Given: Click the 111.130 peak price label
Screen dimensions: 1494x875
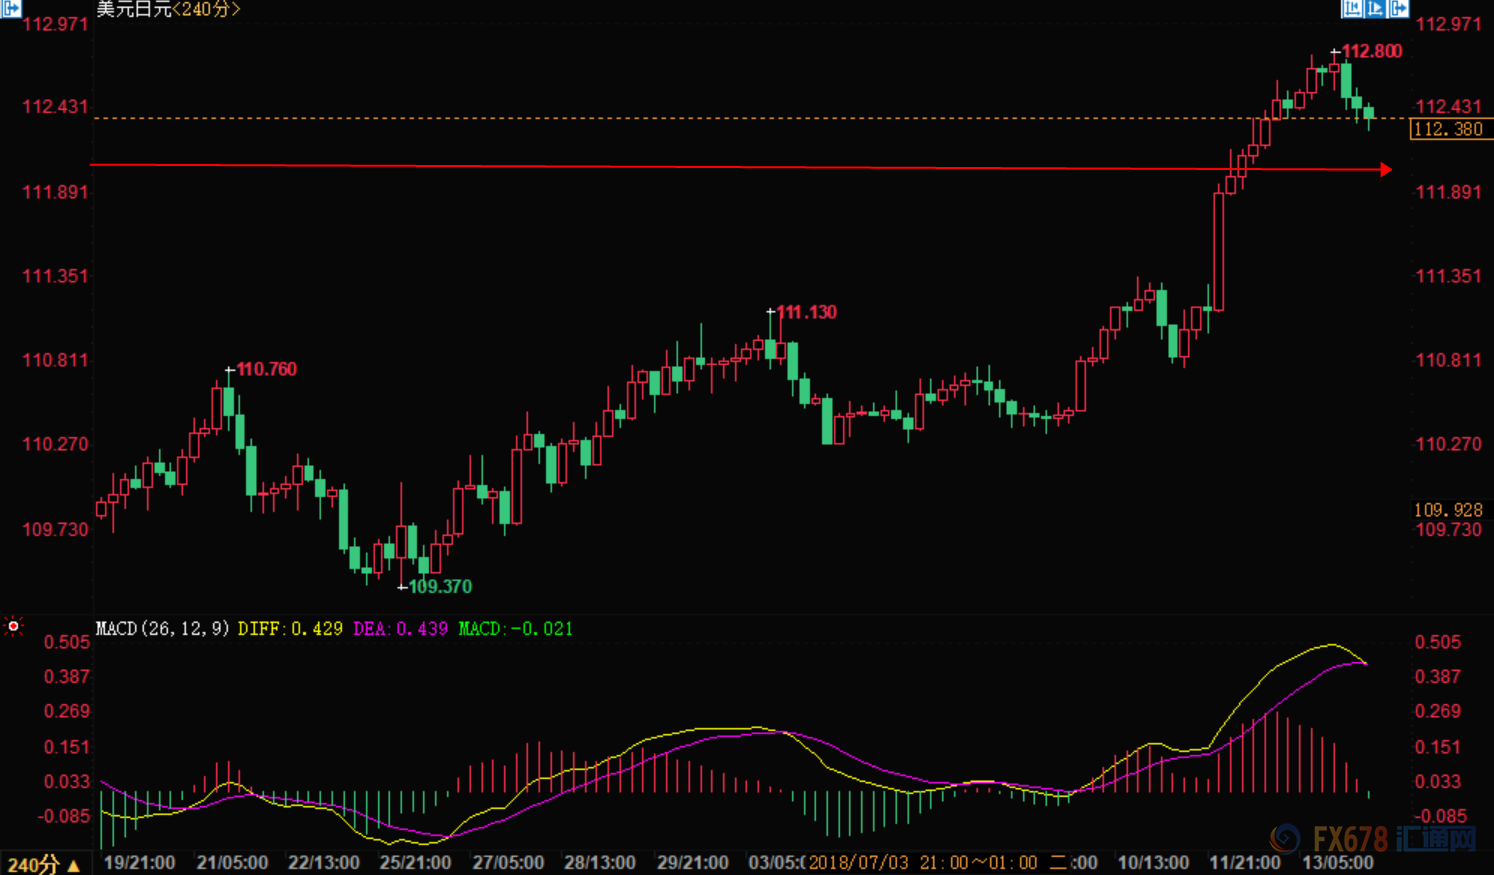Looking at the screenshot, I should tap(806, 312).
